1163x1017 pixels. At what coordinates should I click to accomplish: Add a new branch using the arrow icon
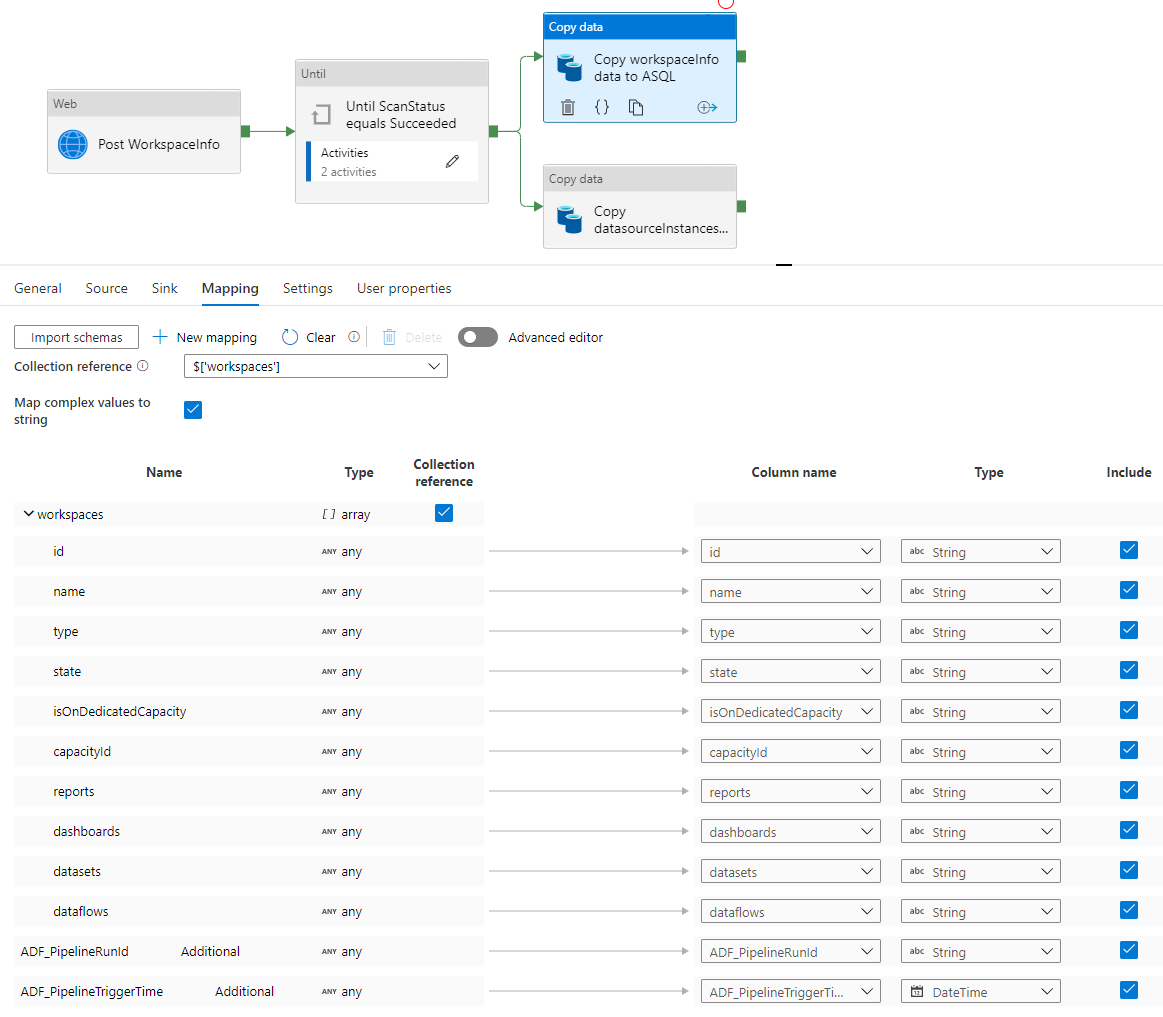707,107
